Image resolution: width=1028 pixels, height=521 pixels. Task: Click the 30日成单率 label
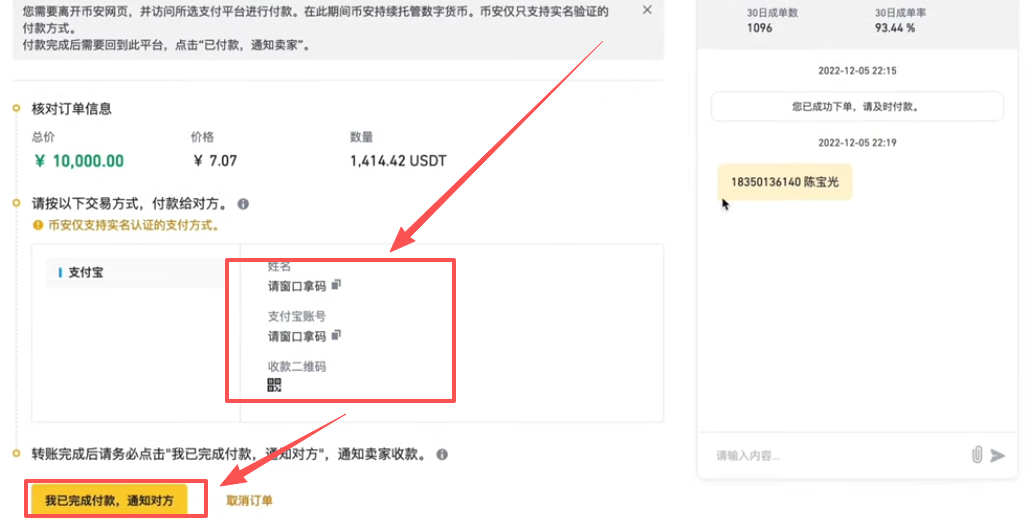tap(900, 12)
